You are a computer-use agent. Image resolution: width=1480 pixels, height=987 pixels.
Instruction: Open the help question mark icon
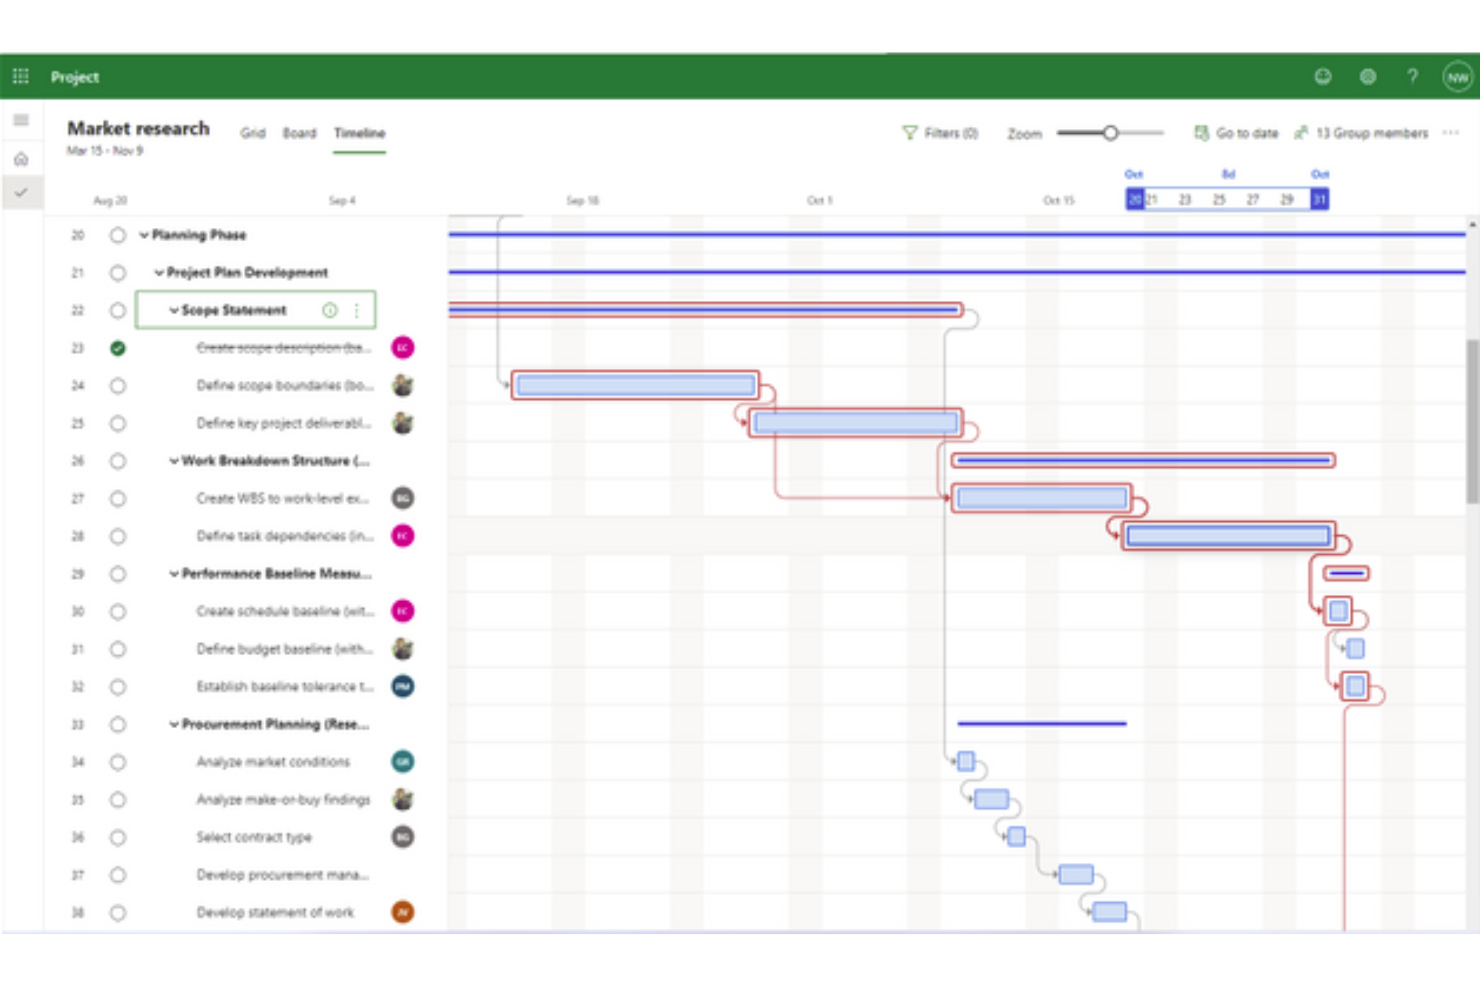click(1412, 76)
